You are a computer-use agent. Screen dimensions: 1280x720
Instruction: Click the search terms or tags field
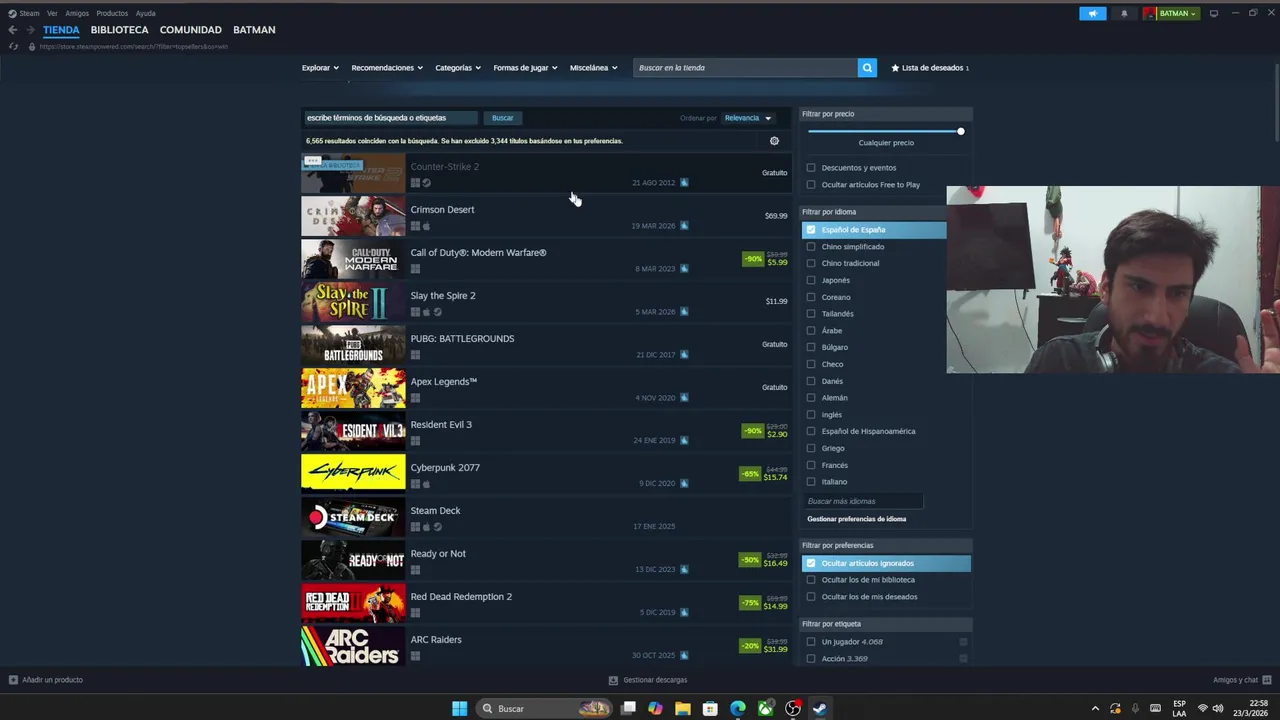tap(391, 118)
